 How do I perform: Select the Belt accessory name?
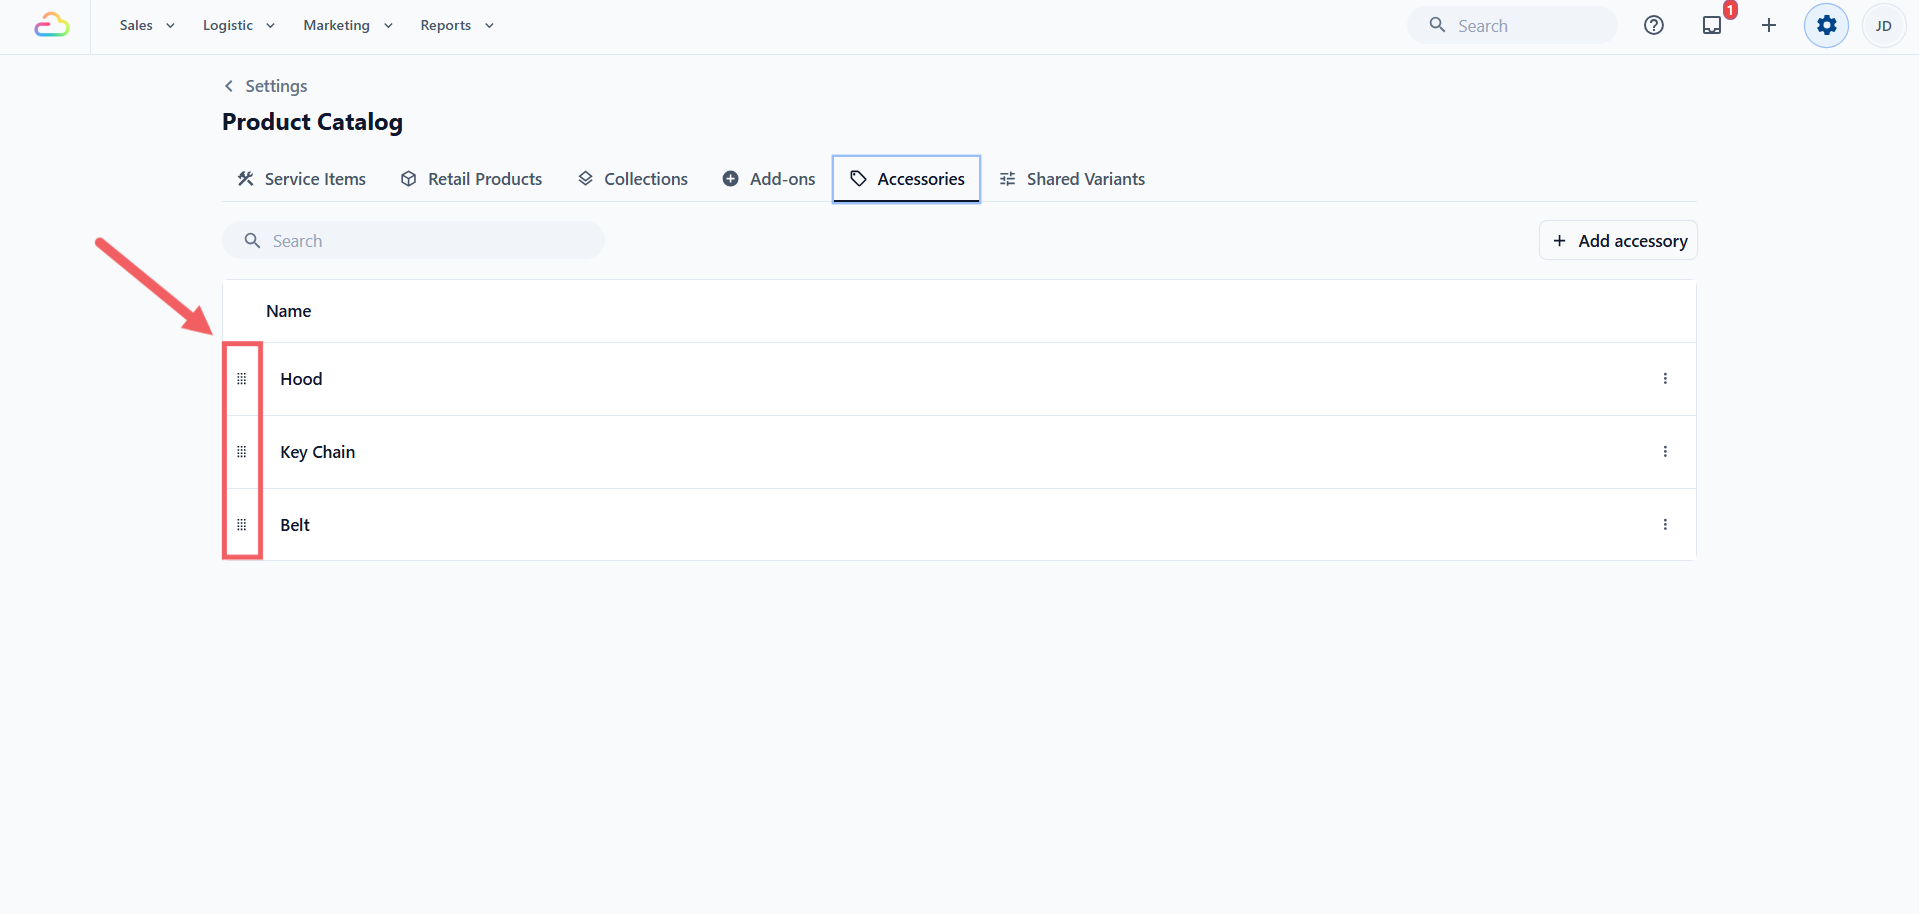pos(295,525)
